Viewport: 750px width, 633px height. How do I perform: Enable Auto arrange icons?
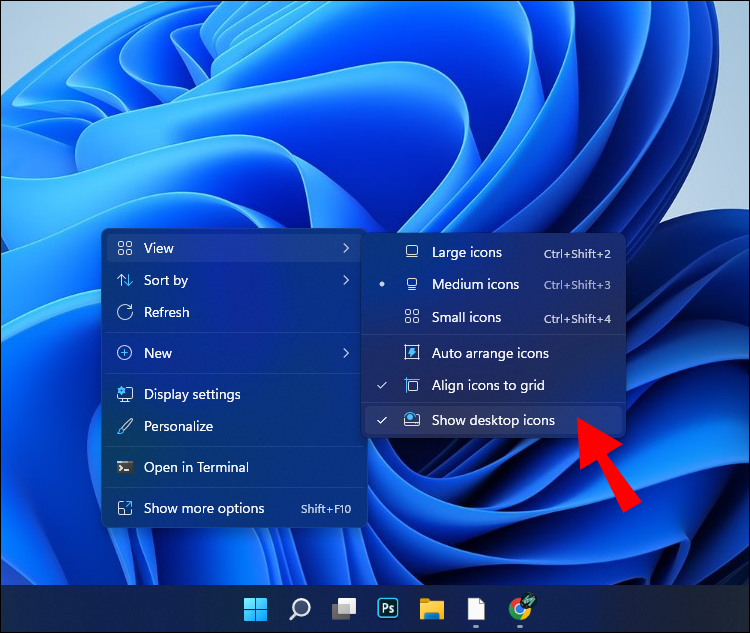[490, 353]
